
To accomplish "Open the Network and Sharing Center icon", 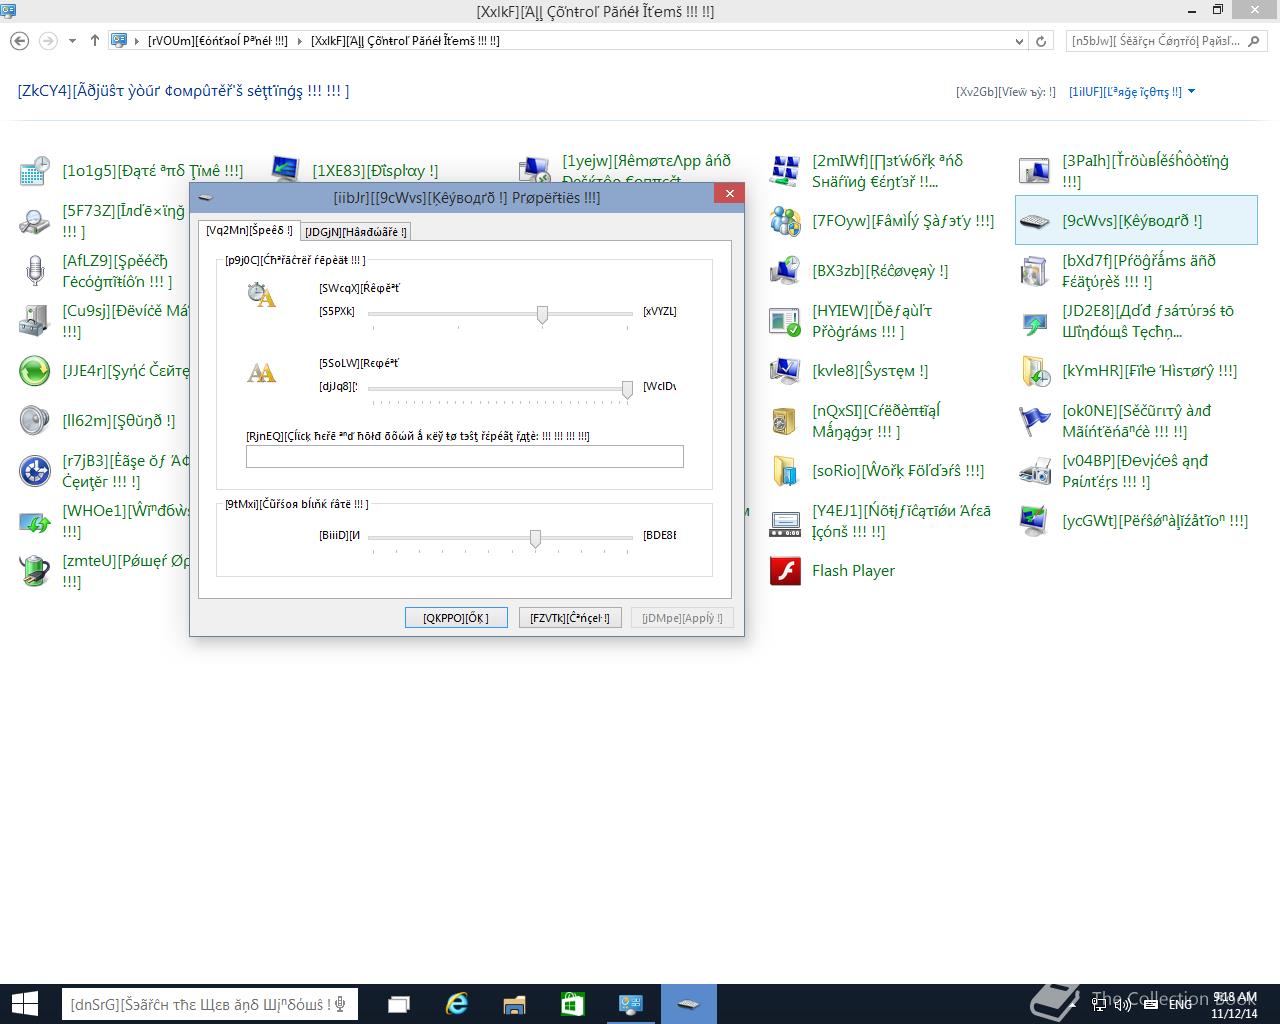I will (784, 171).
